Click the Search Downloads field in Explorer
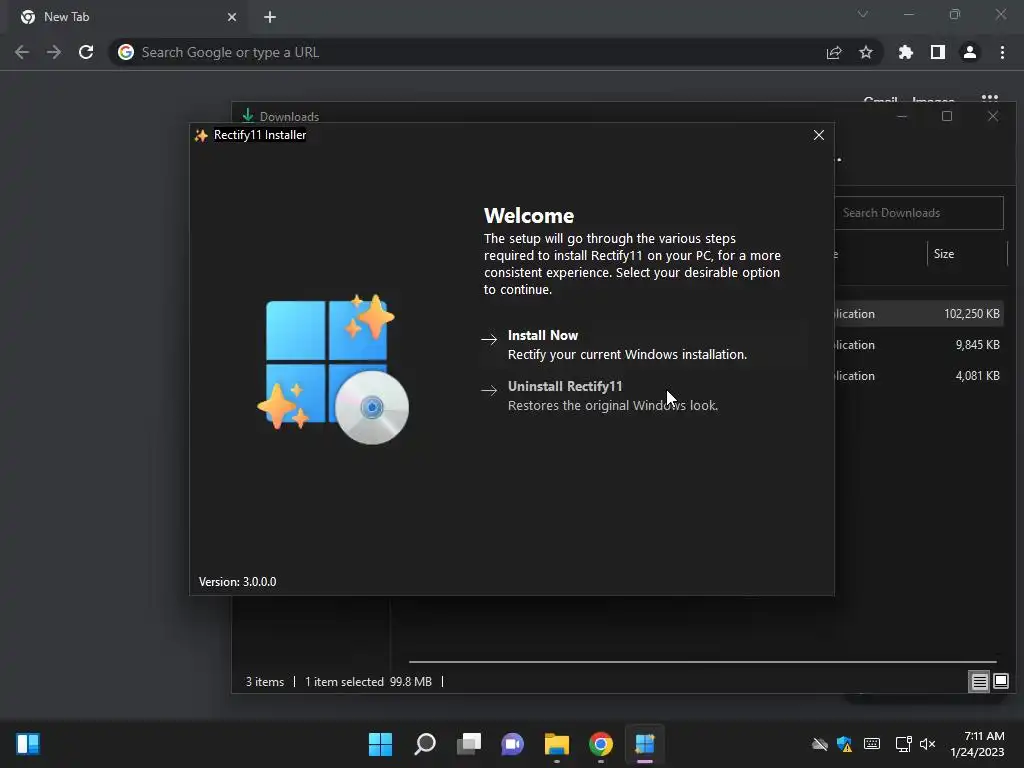The image size is (1024, 768). click(919, 213)
